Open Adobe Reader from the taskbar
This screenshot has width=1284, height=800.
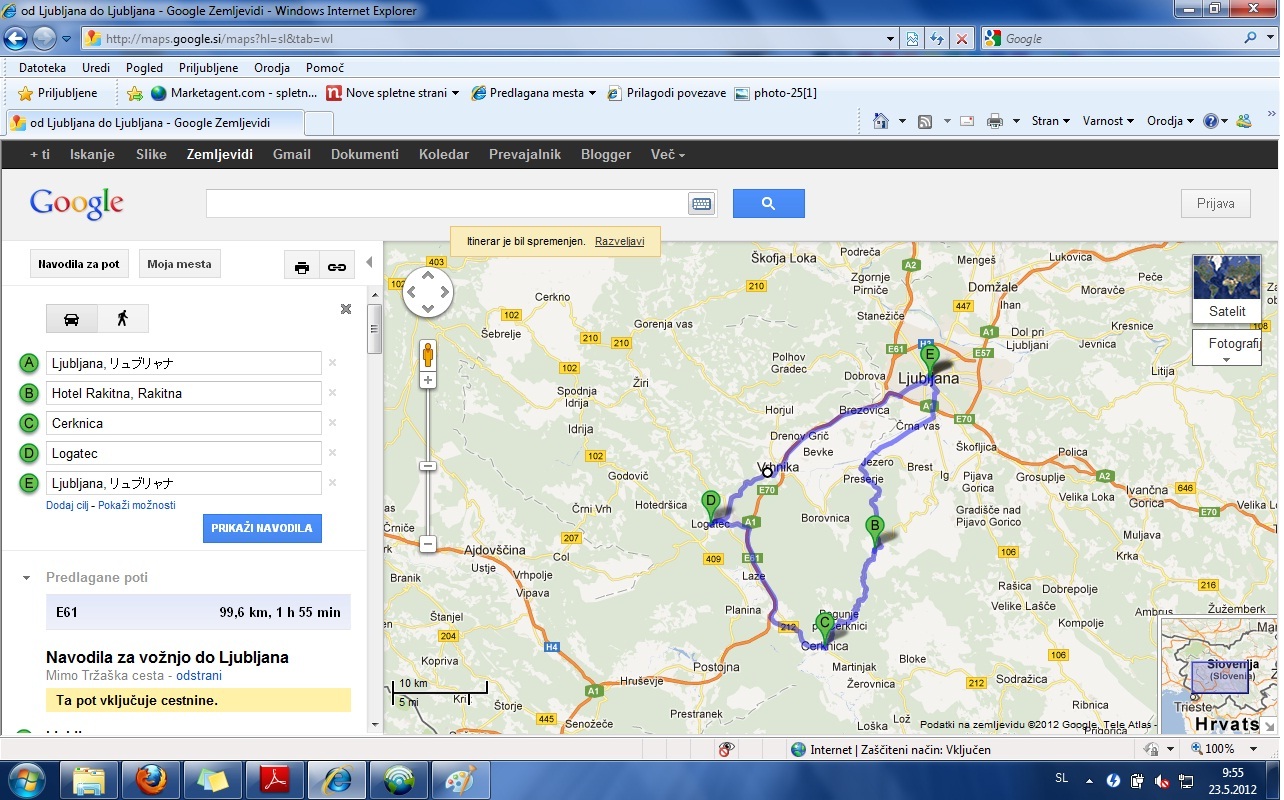click(275, 780)
